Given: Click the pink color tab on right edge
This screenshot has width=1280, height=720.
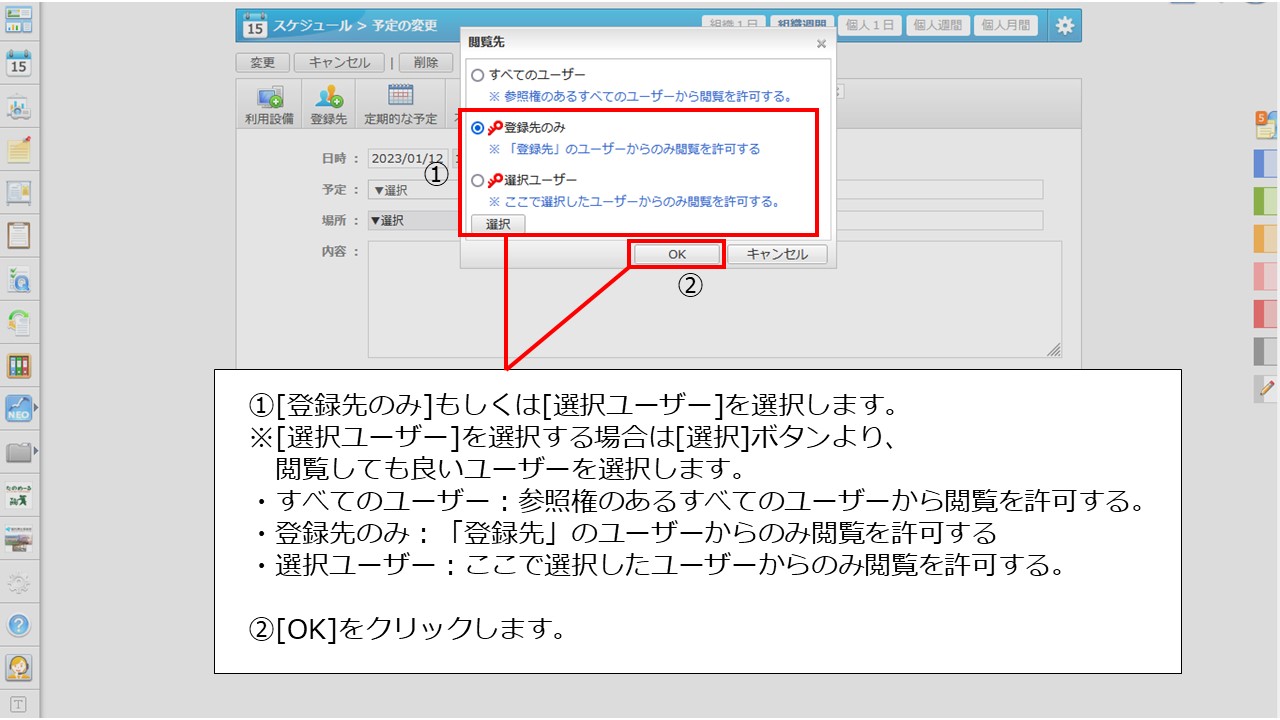Looking at the screenshot, I should coord(1266,276).
